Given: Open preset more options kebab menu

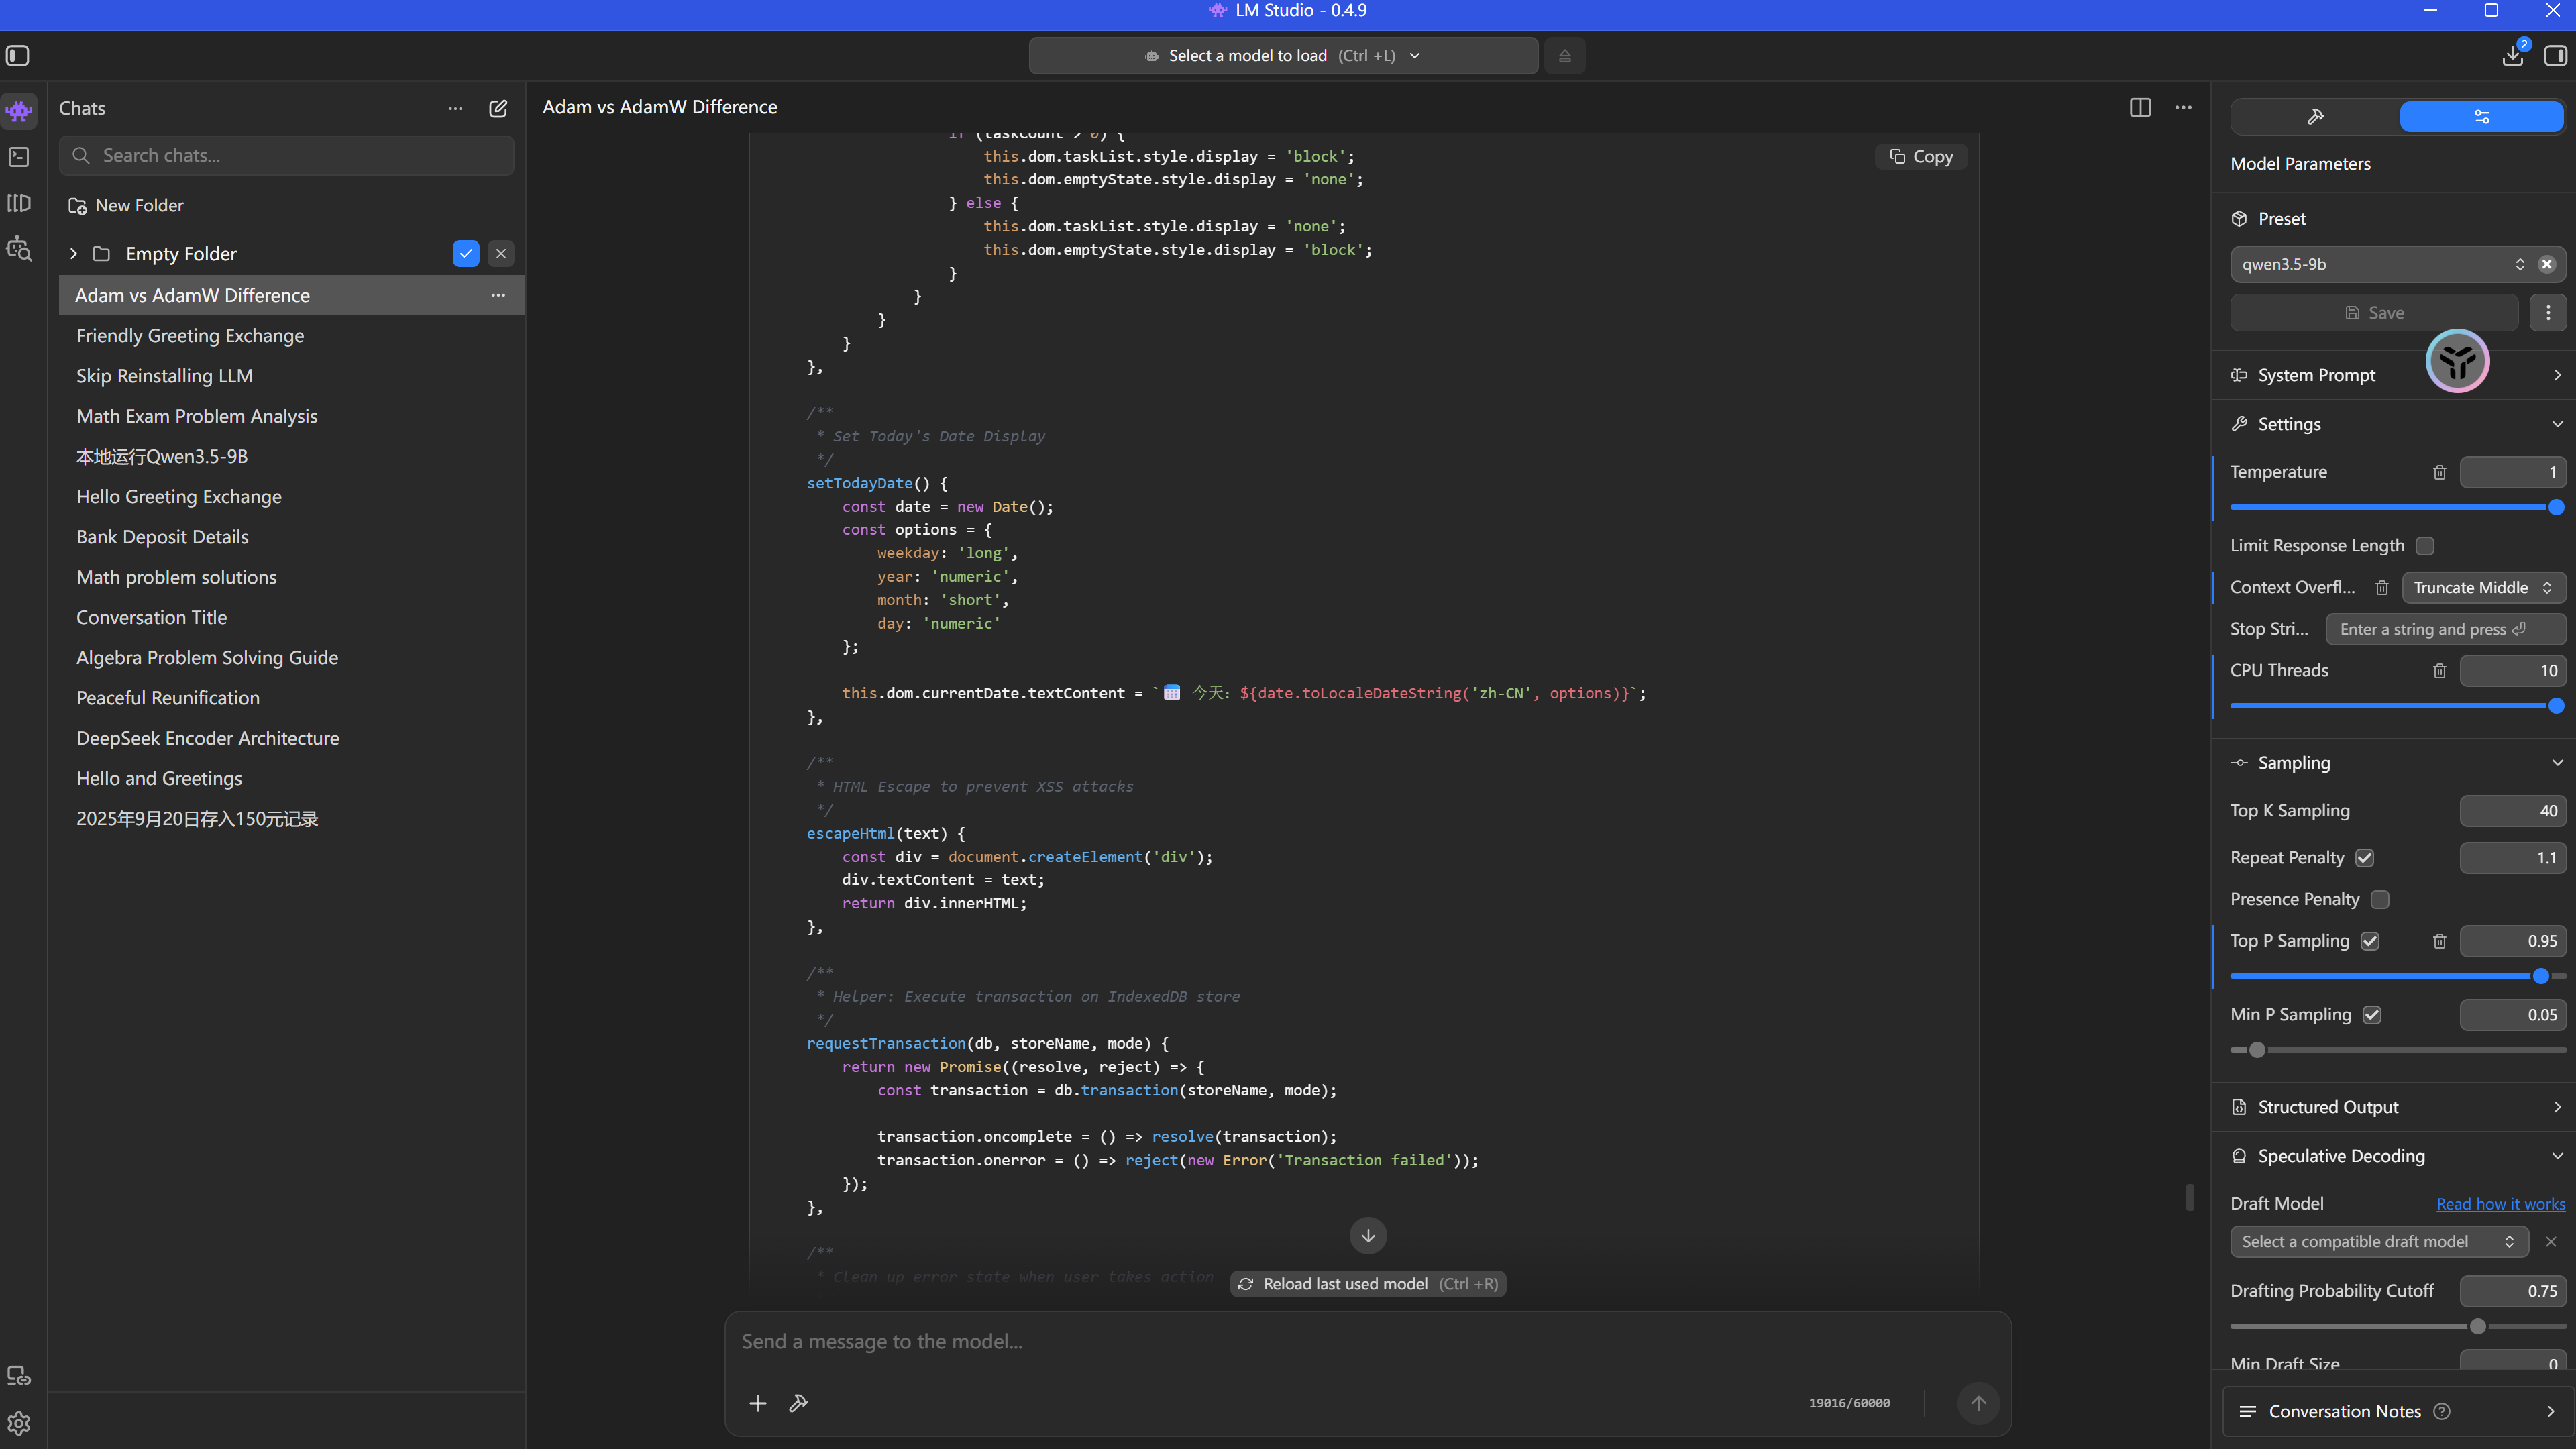Looking at the screenshot, I should click(x=2548, y=313).
